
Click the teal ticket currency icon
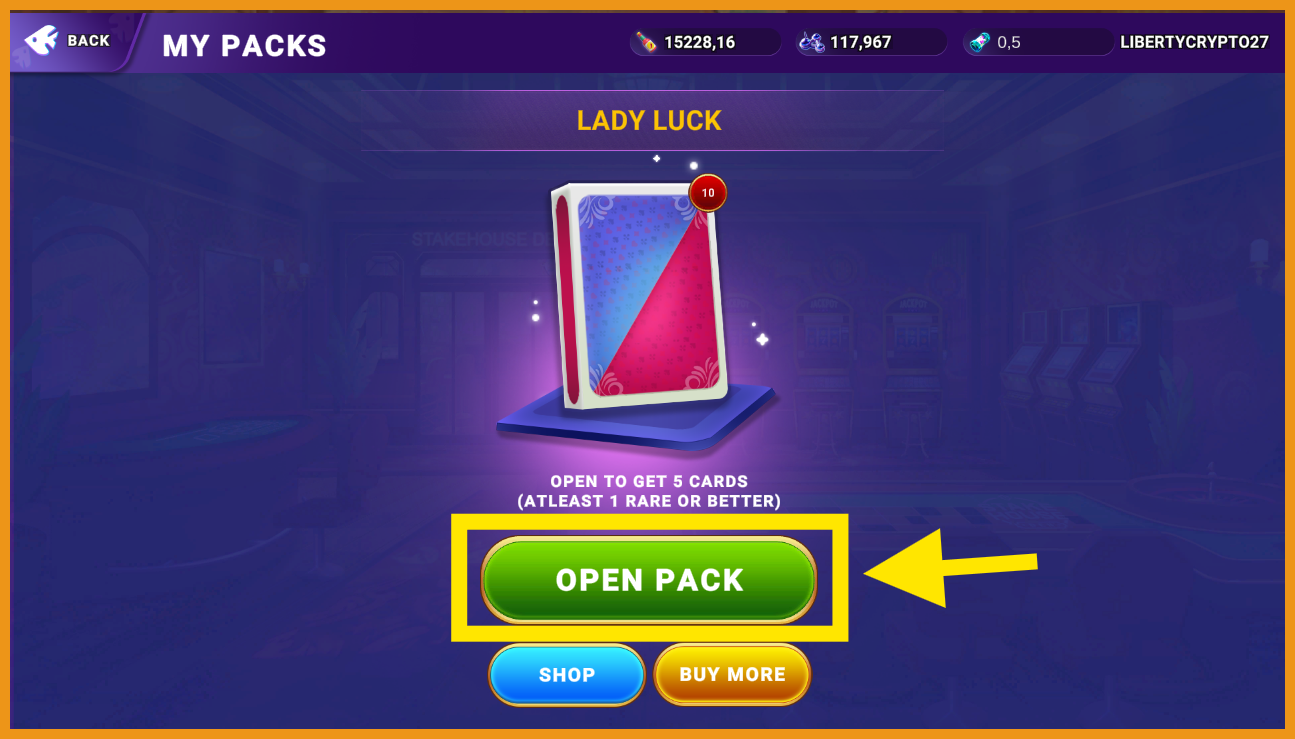click(980, 42)
